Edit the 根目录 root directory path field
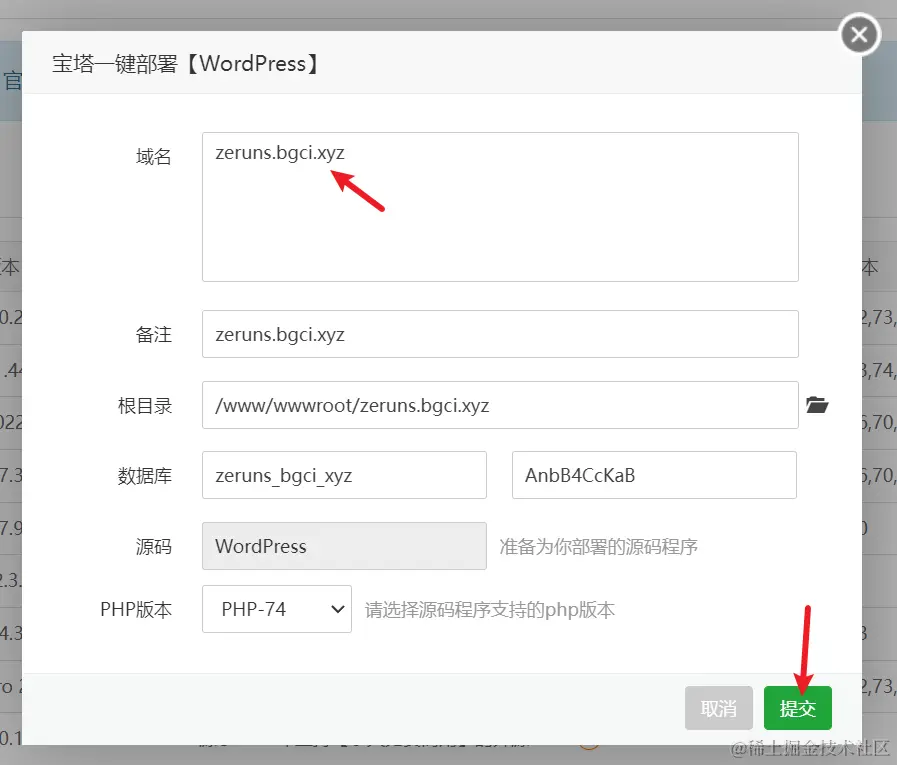The width and height of the screenshot is (897, 765). click(500, 405)
